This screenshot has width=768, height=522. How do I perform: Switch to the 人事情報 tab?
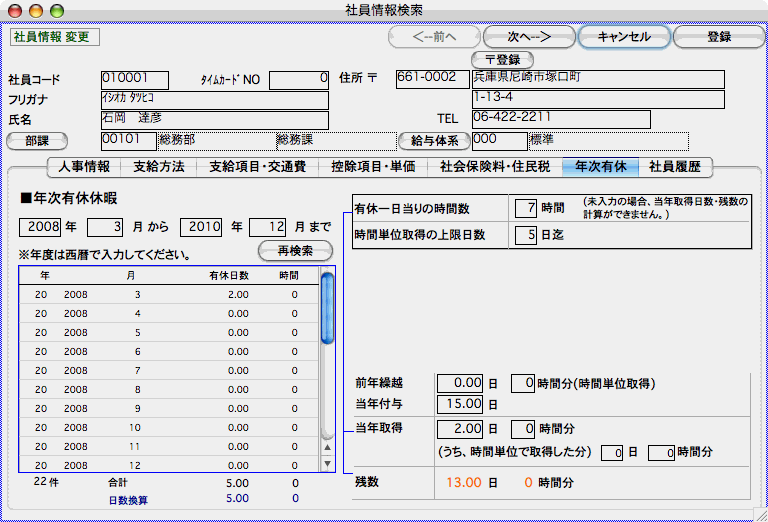84,167
